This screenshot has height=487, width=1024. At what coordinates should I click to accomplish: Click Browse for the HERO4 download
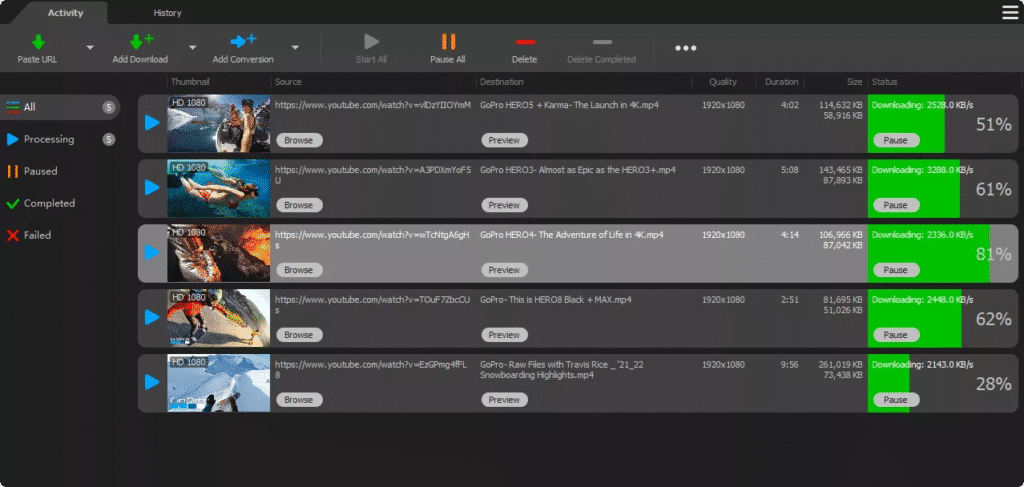coord(299,270)
